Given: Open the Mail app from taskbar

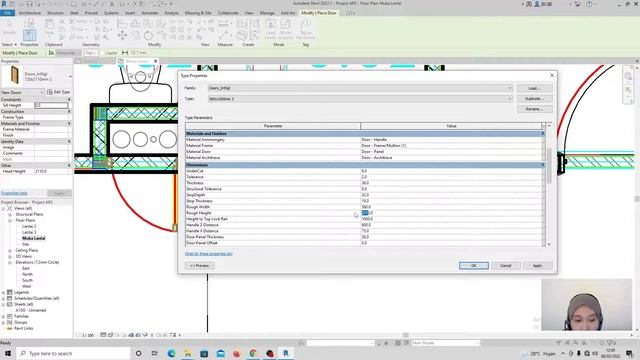Looking at the screenshot, I should click(x=220, y=353).
